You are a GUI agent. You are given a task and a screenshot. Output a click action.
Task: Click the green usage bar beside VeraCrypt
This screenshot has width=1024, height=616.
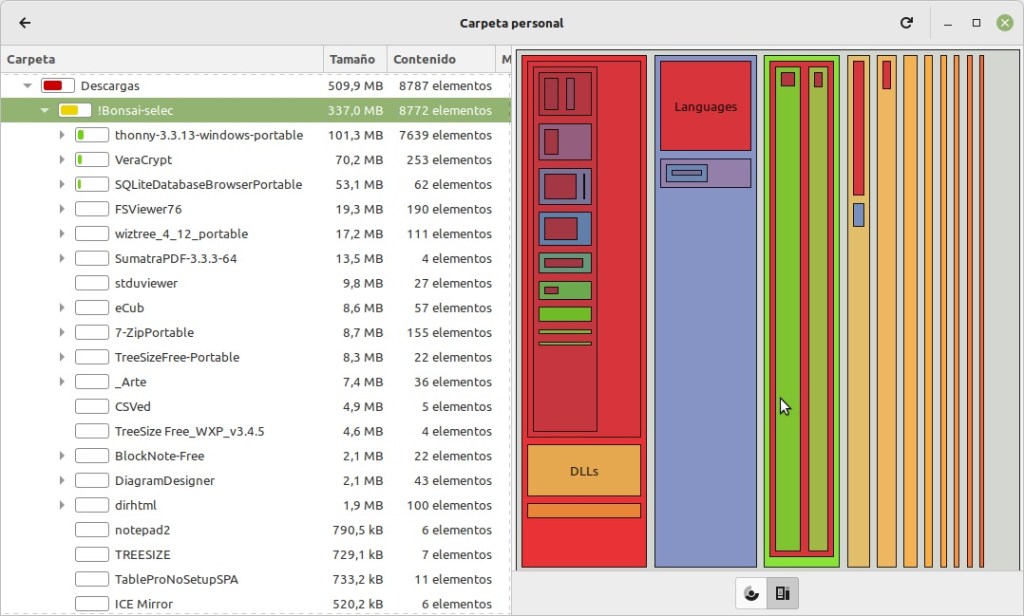[92, 160]
